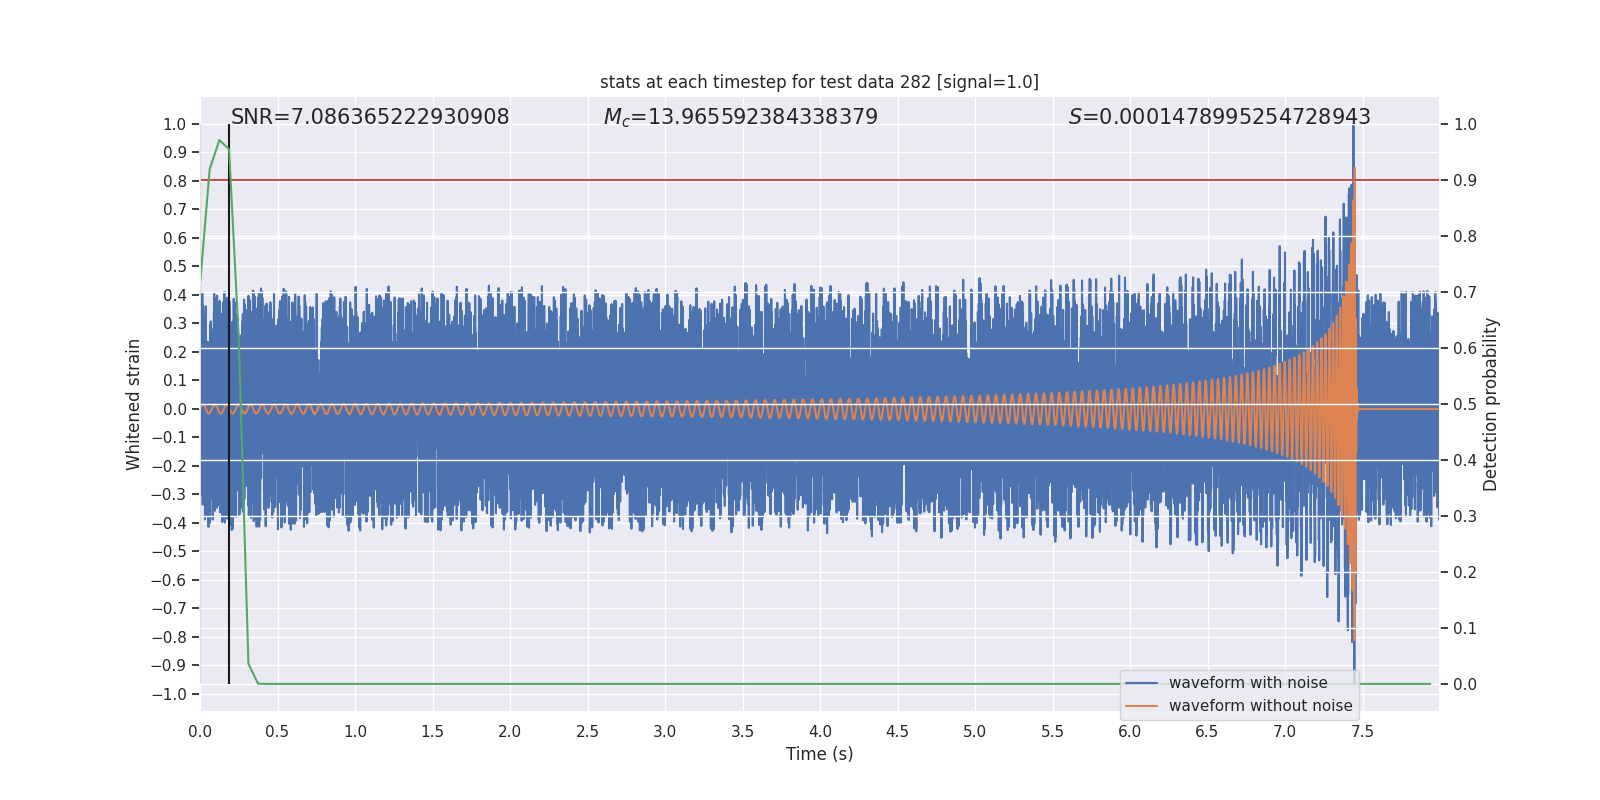
Task: Select 'waveform with noise' legend entry
Action: pos(1248,683)
